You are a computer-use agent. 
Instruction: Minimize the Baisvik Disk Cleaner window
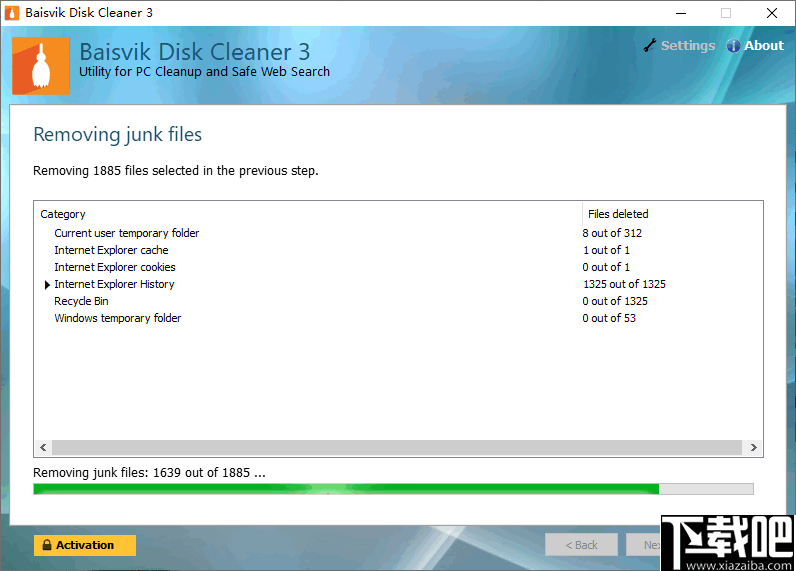pos(681,13)
